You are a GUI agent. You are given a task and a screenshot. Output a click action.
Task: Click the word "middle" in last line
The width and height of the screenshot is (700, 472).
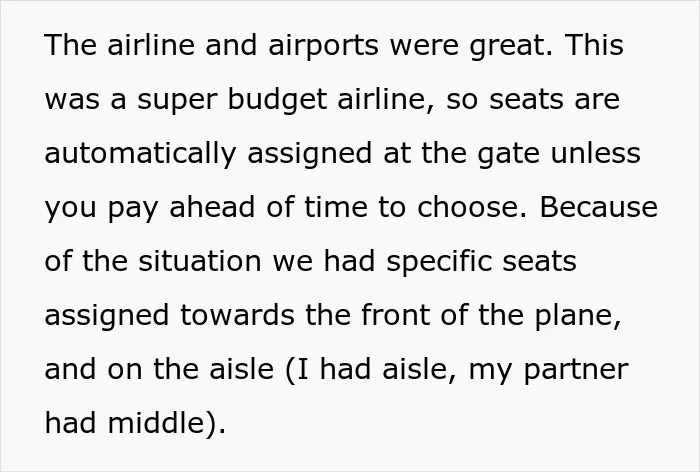coord(156,422)
